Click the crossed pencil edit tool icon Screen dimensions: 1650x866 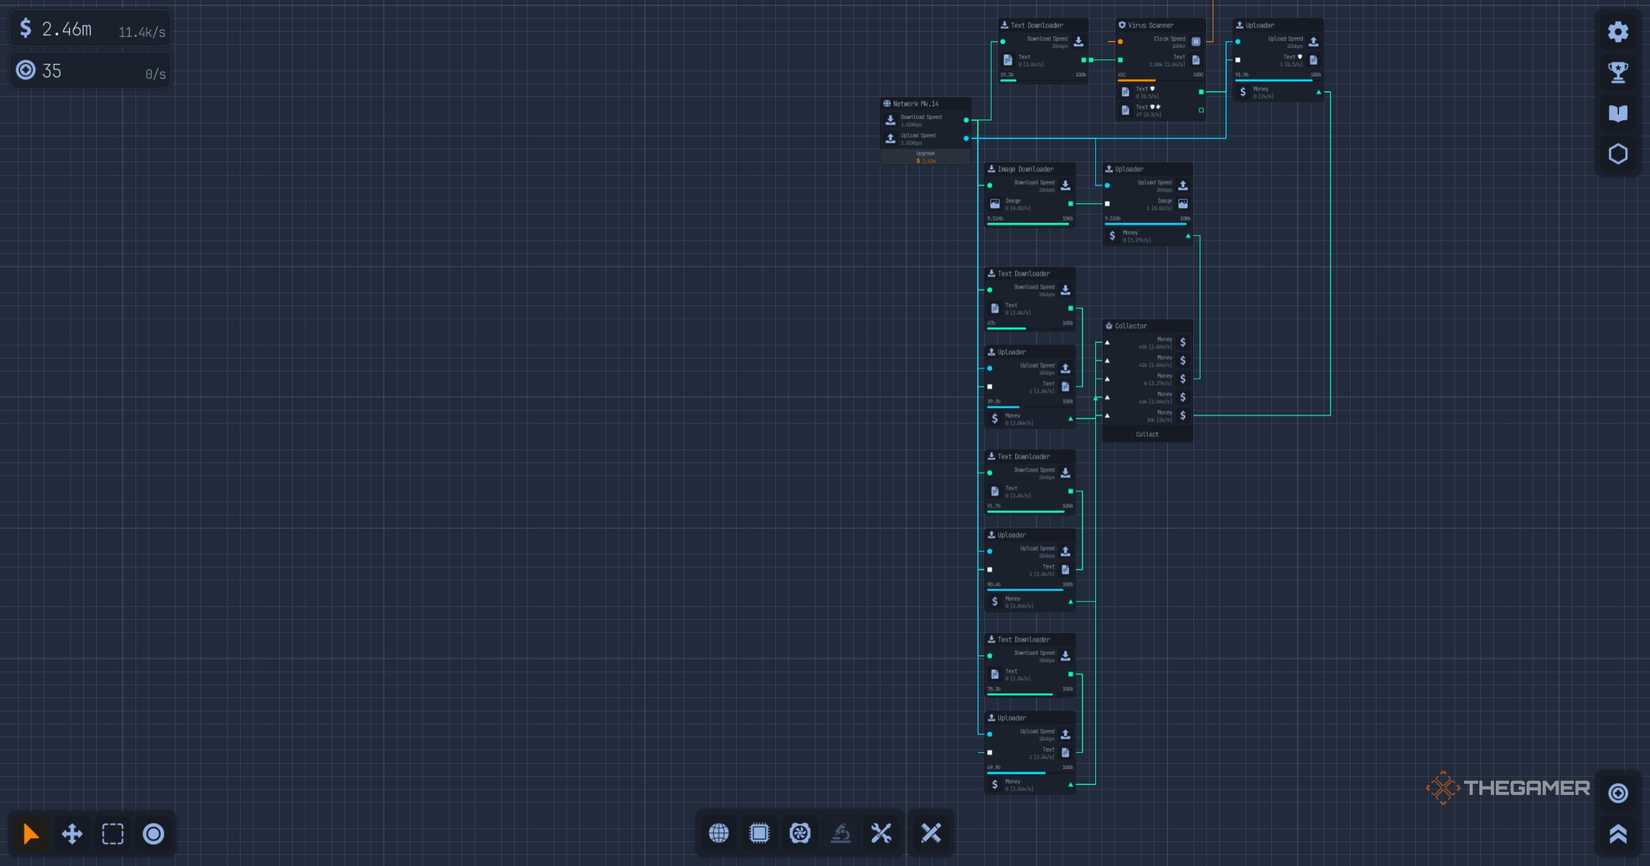[x=931, y=833]
